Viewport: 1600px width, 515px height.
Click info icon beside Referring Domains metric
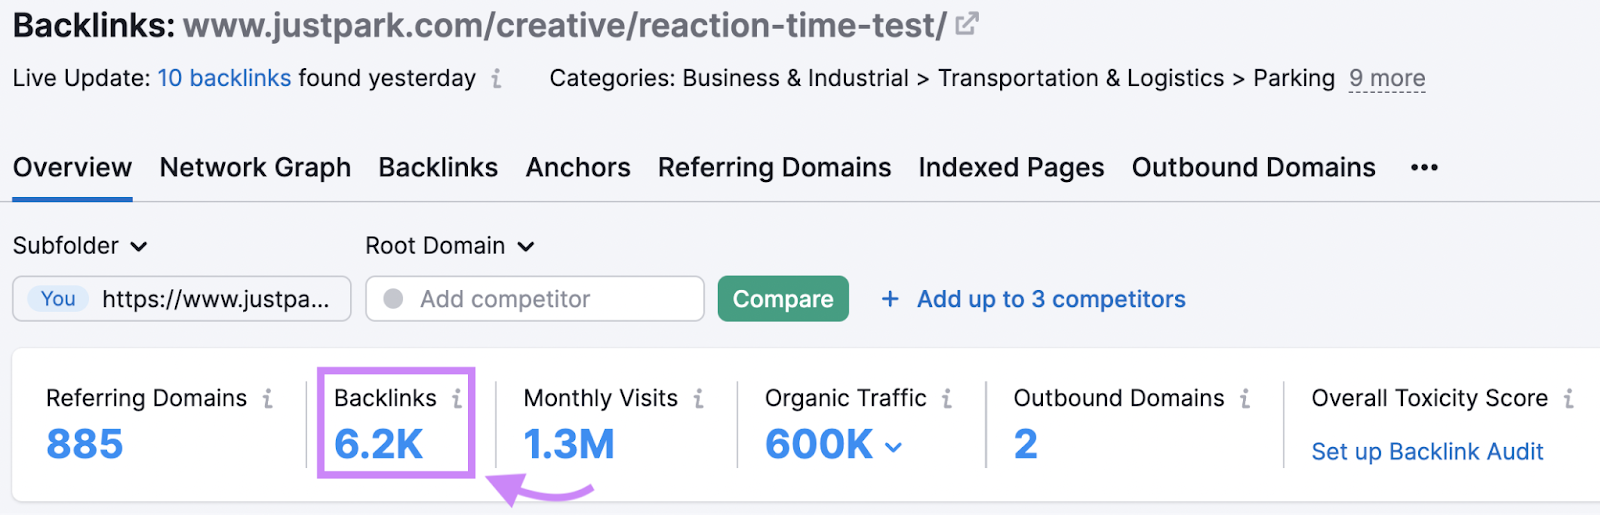point(268,399)
